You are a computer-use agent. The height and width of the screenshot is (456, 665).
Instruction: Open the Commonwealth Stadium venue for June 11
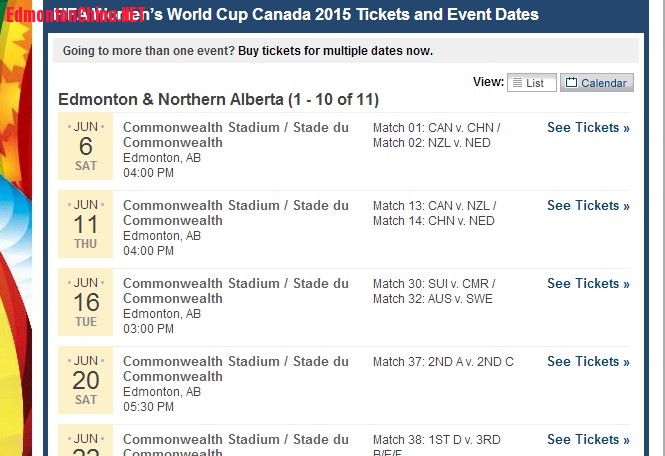[235, 213]
